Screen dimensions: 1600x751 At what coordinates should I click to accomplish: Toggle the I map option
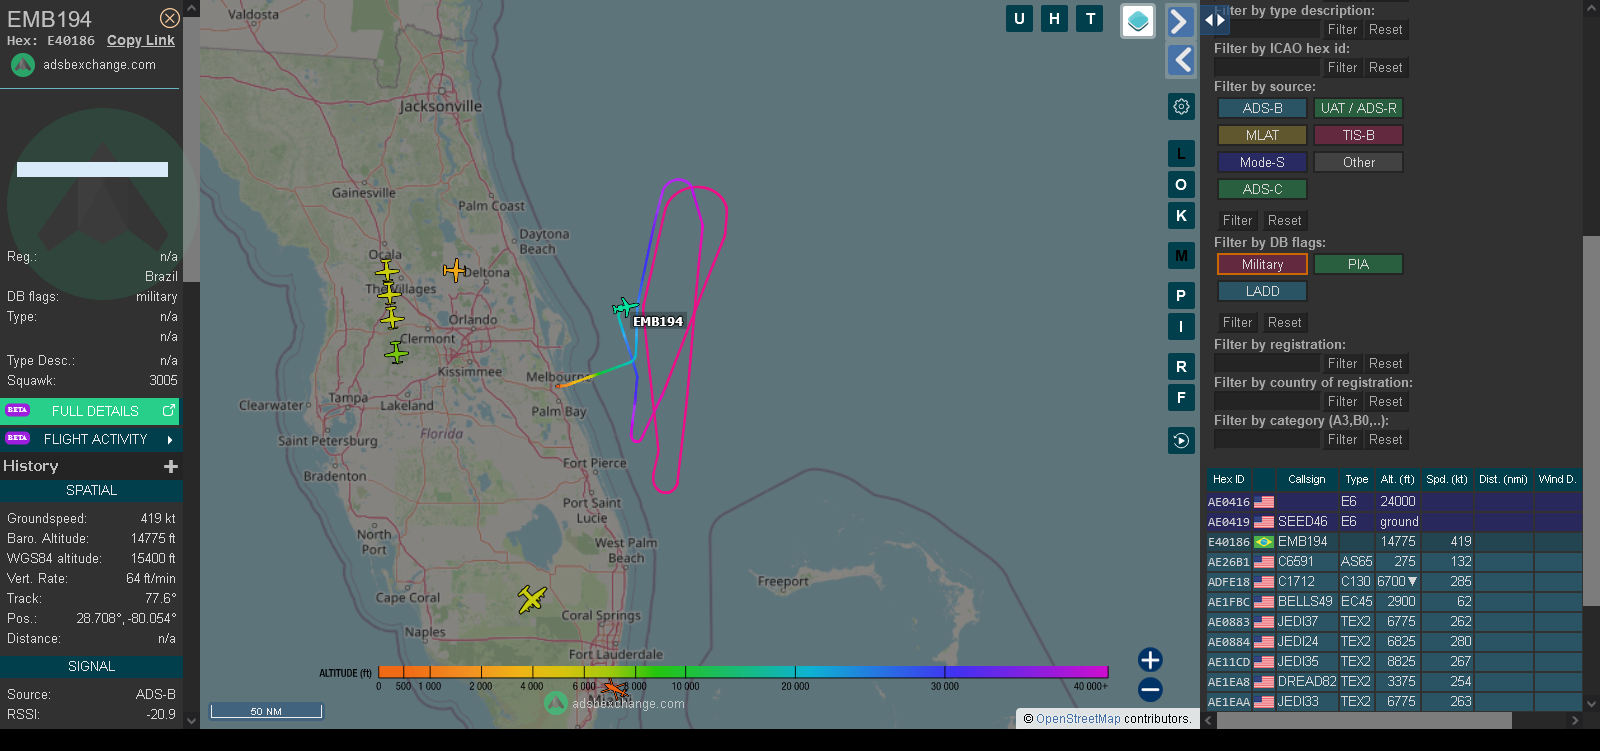tap(1181, 327)
